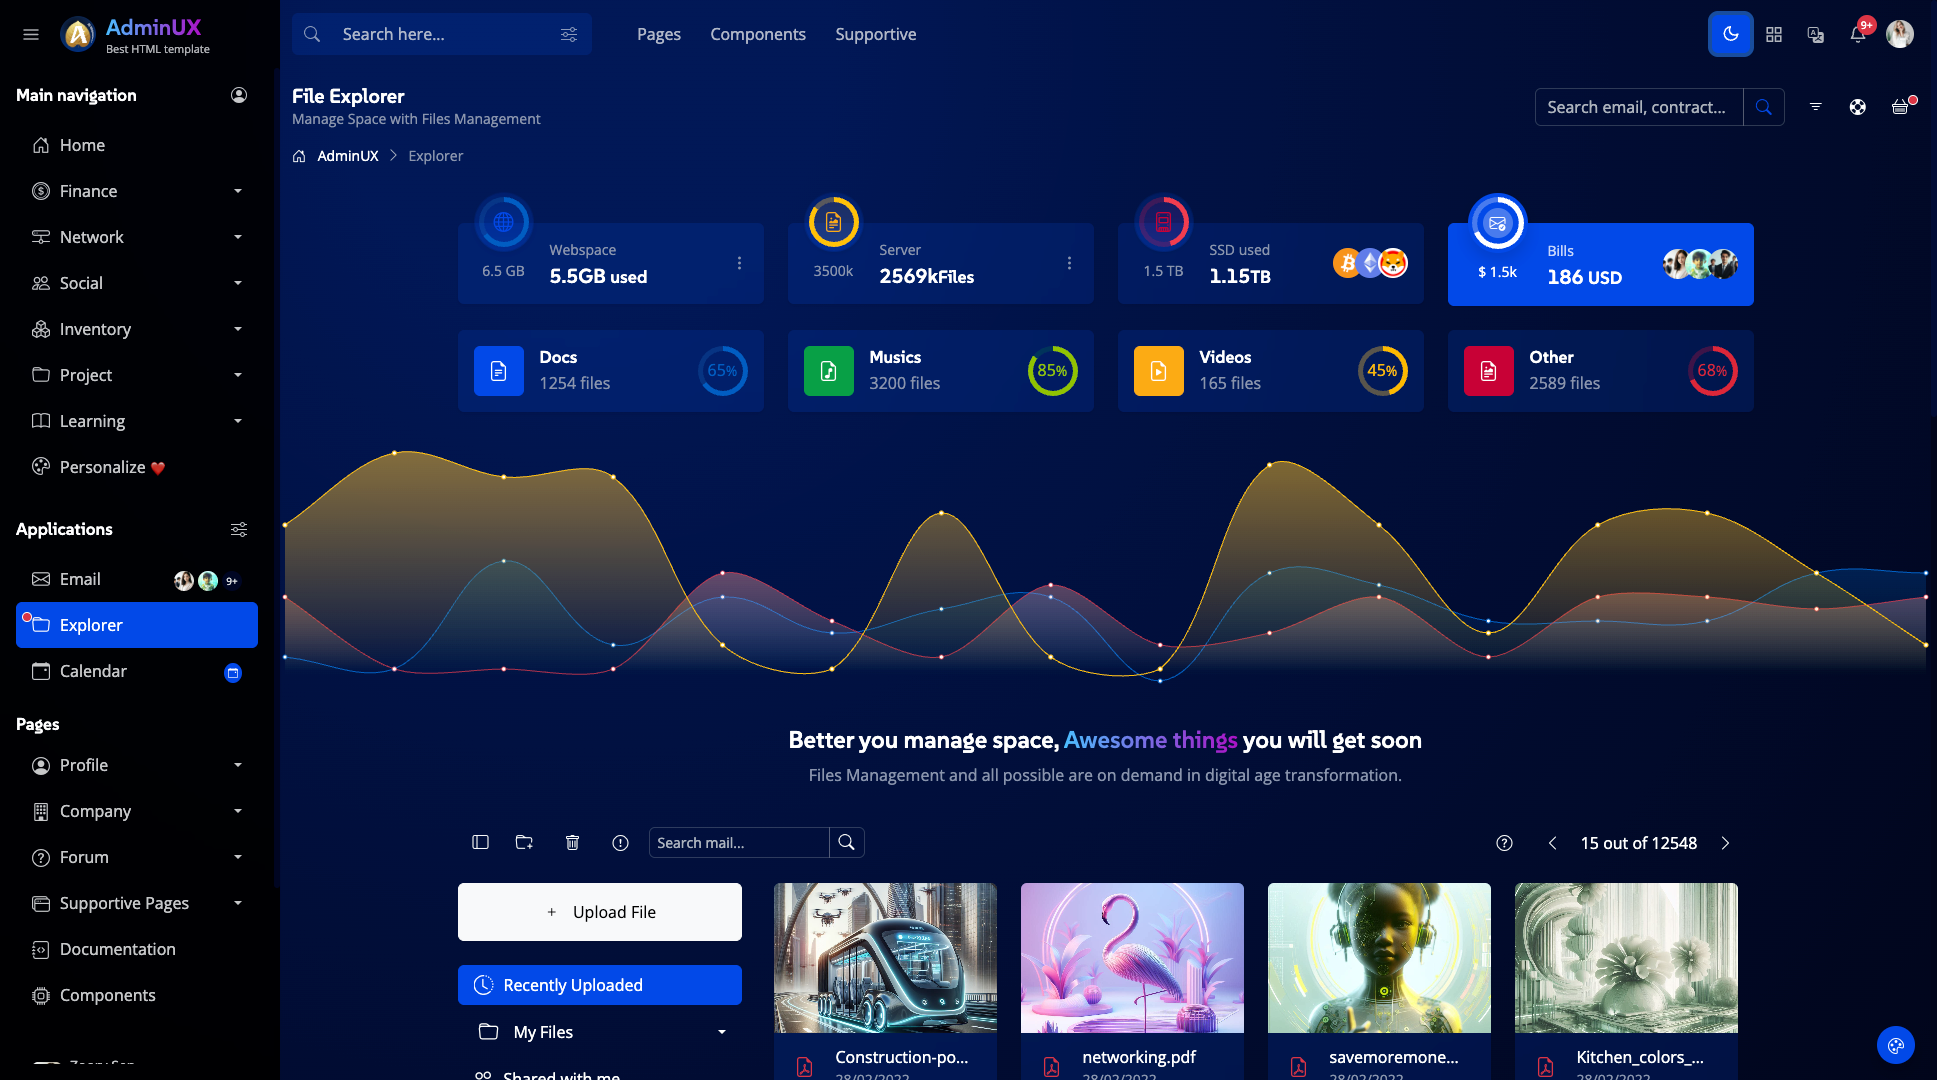1937x1080 pixels.
Task: Click the language translate icon
Action: (1816, 34)
